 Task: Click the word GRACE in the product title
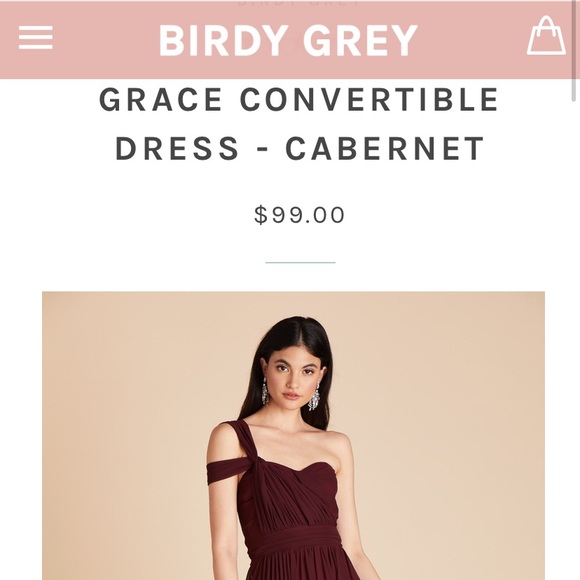[161, 100]
